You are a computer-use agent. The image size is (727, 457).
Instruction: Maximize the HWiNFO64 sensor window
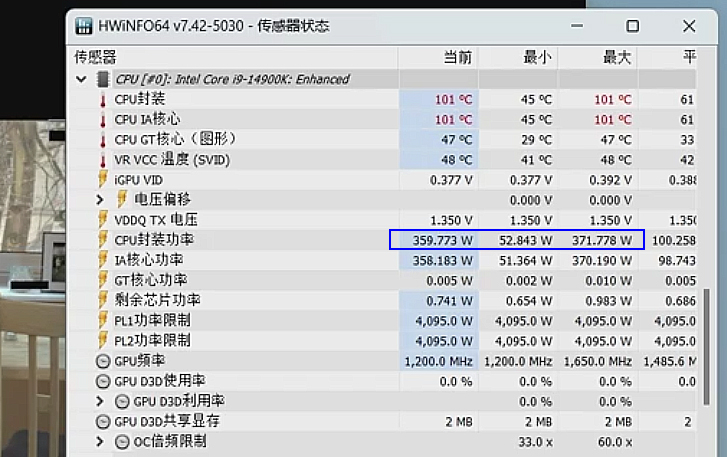point(632,25)
